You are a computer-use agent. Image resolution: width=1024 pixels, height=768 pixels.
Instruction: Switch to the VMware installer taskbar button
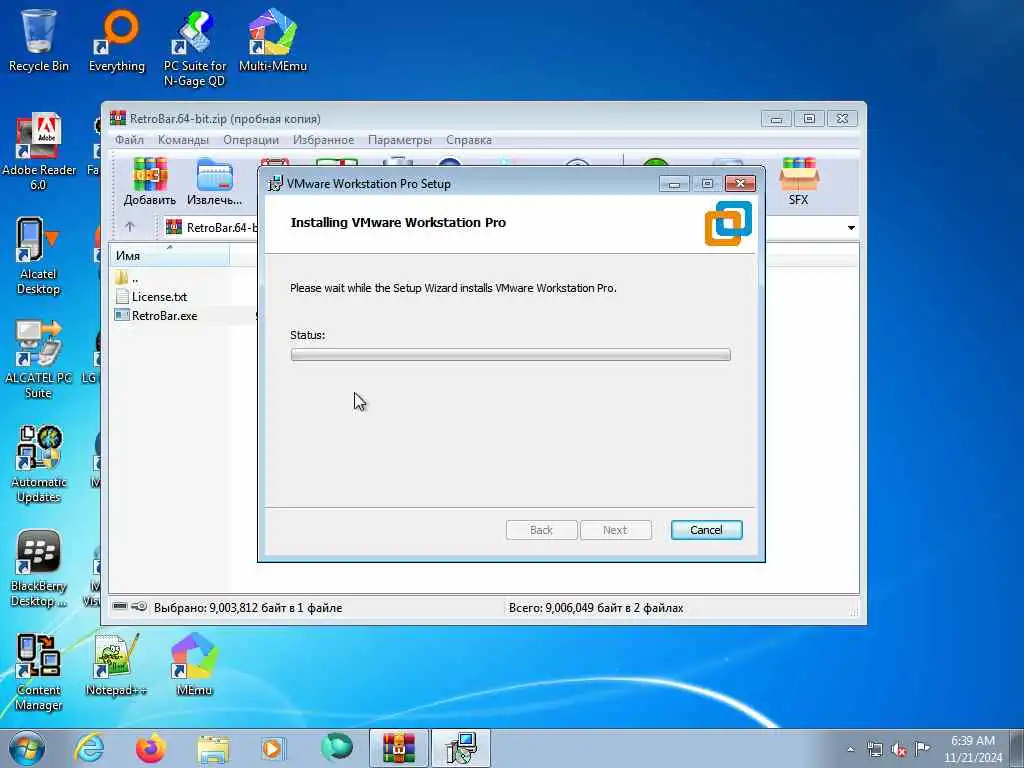coord(460,748)
